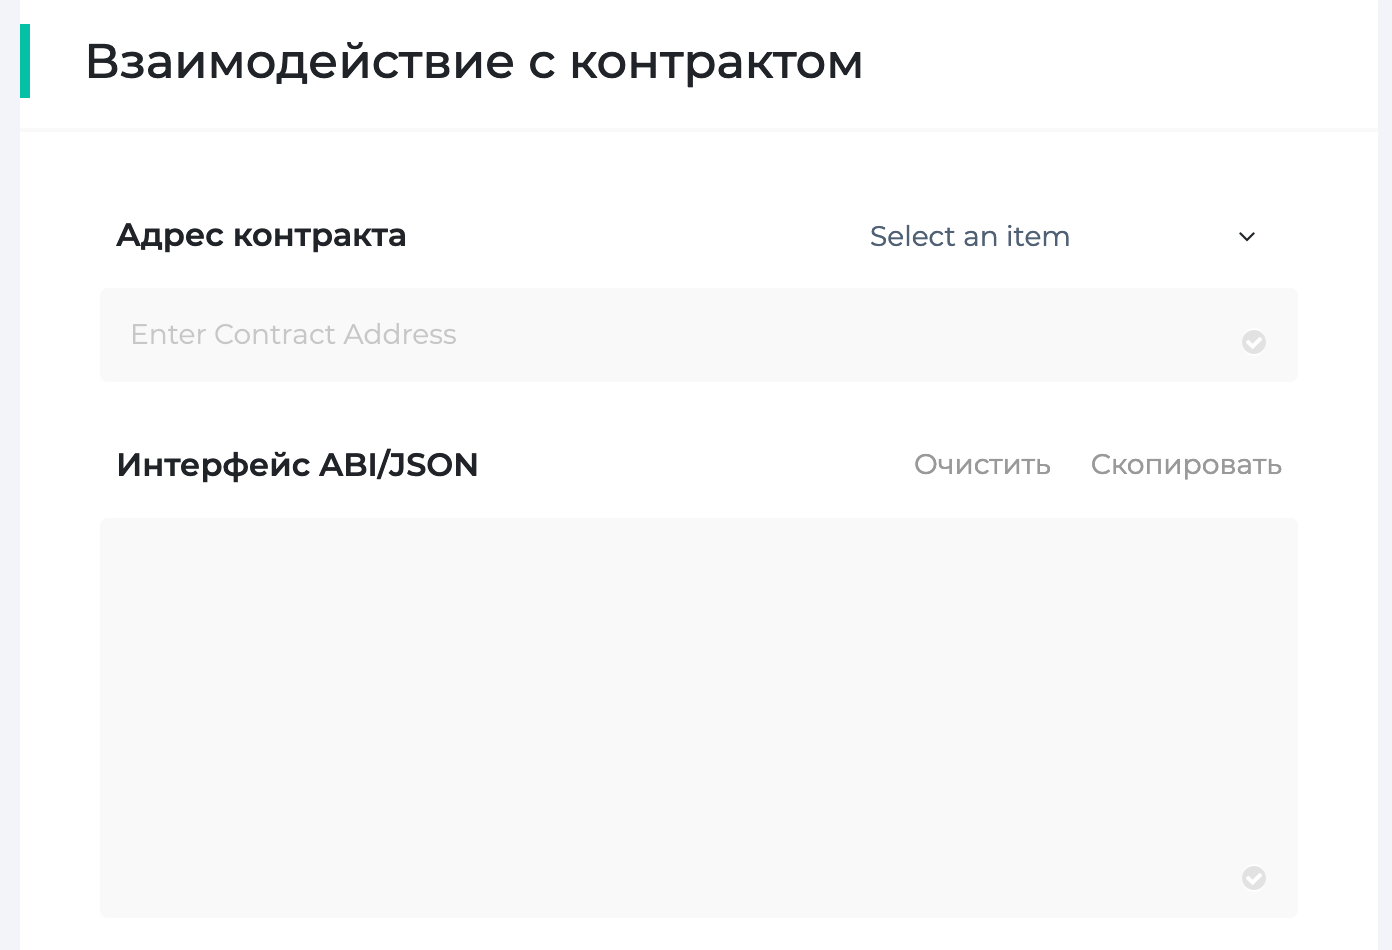This screenshot has width=1392, height=950.
Task: Open the Select an item dropdown
Action: (x=1065, y=237)
